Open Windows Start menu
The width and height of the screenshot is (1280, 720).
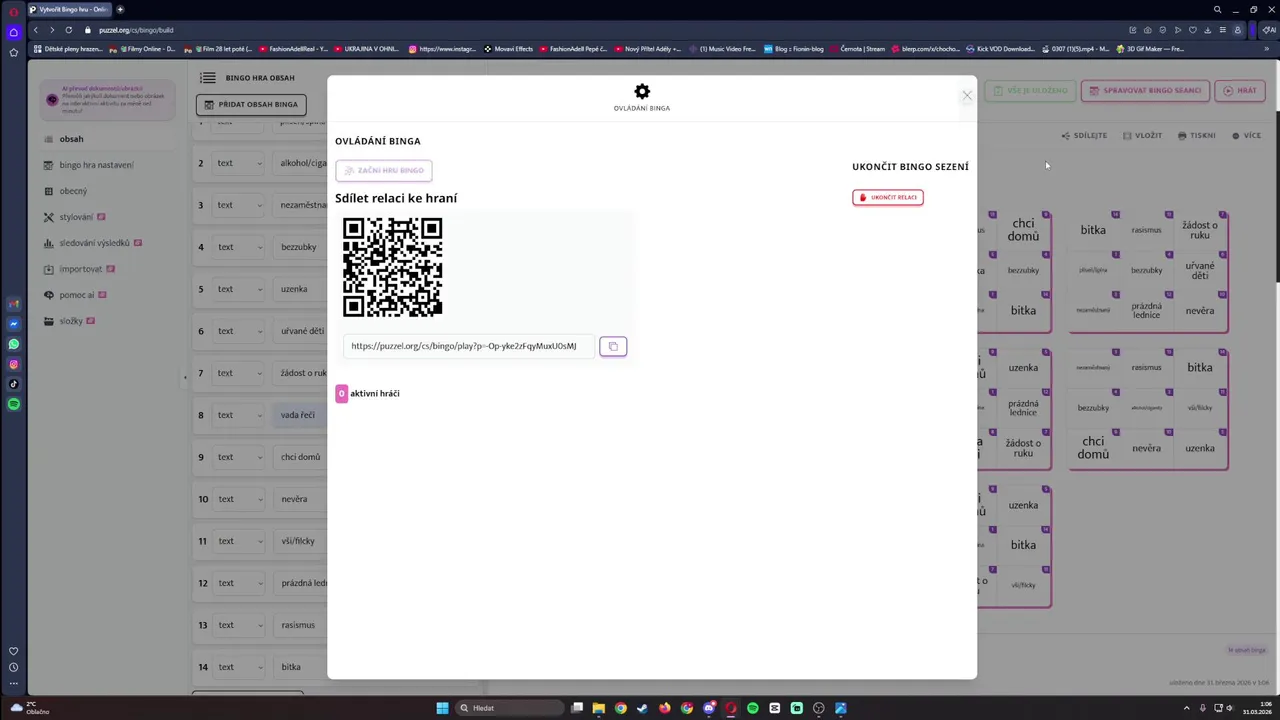coord(442,708)
